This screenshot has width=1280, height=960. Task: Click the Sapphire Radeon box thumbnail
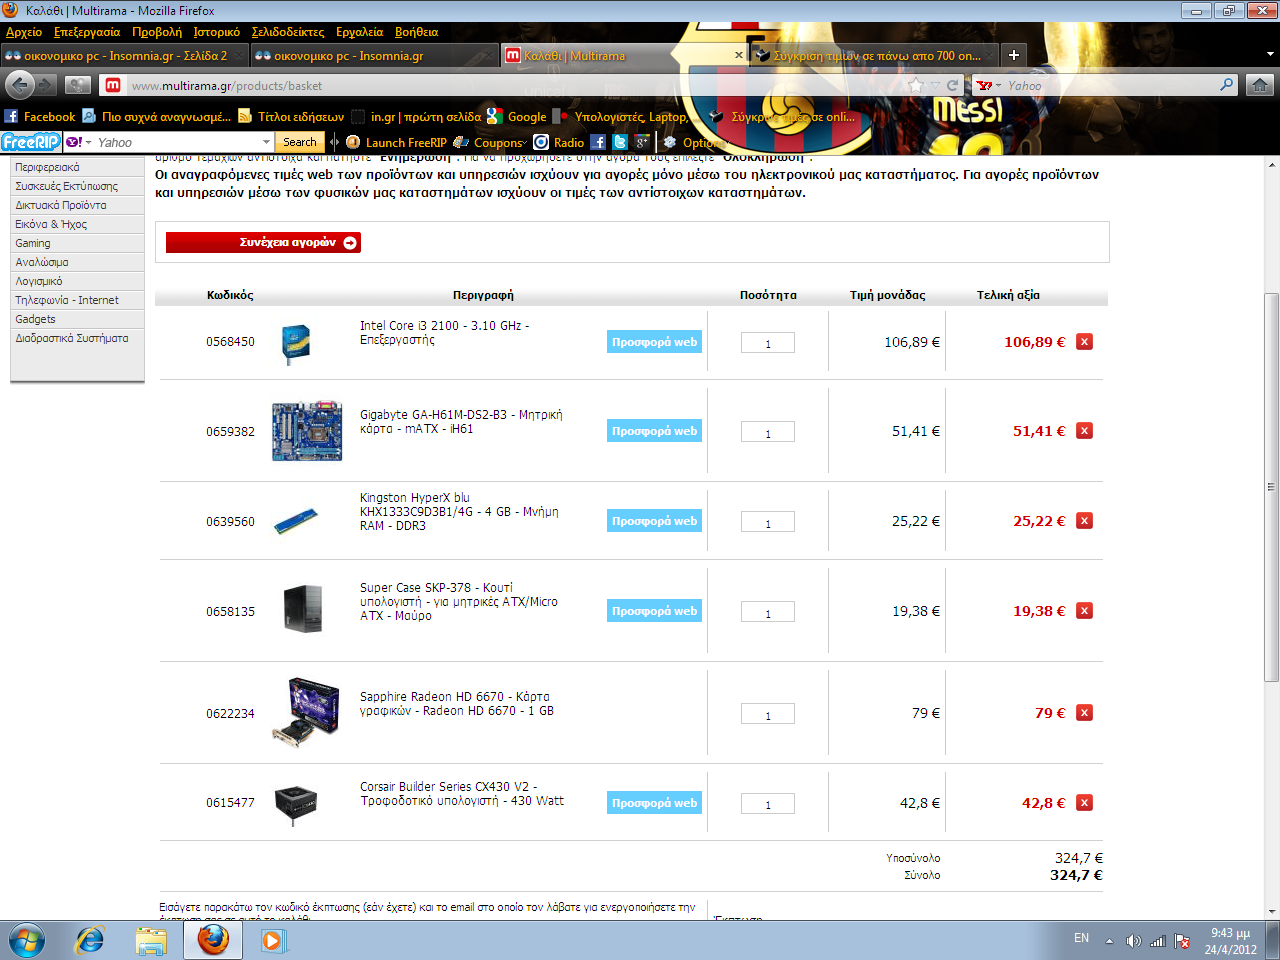[x=306, y=712]
